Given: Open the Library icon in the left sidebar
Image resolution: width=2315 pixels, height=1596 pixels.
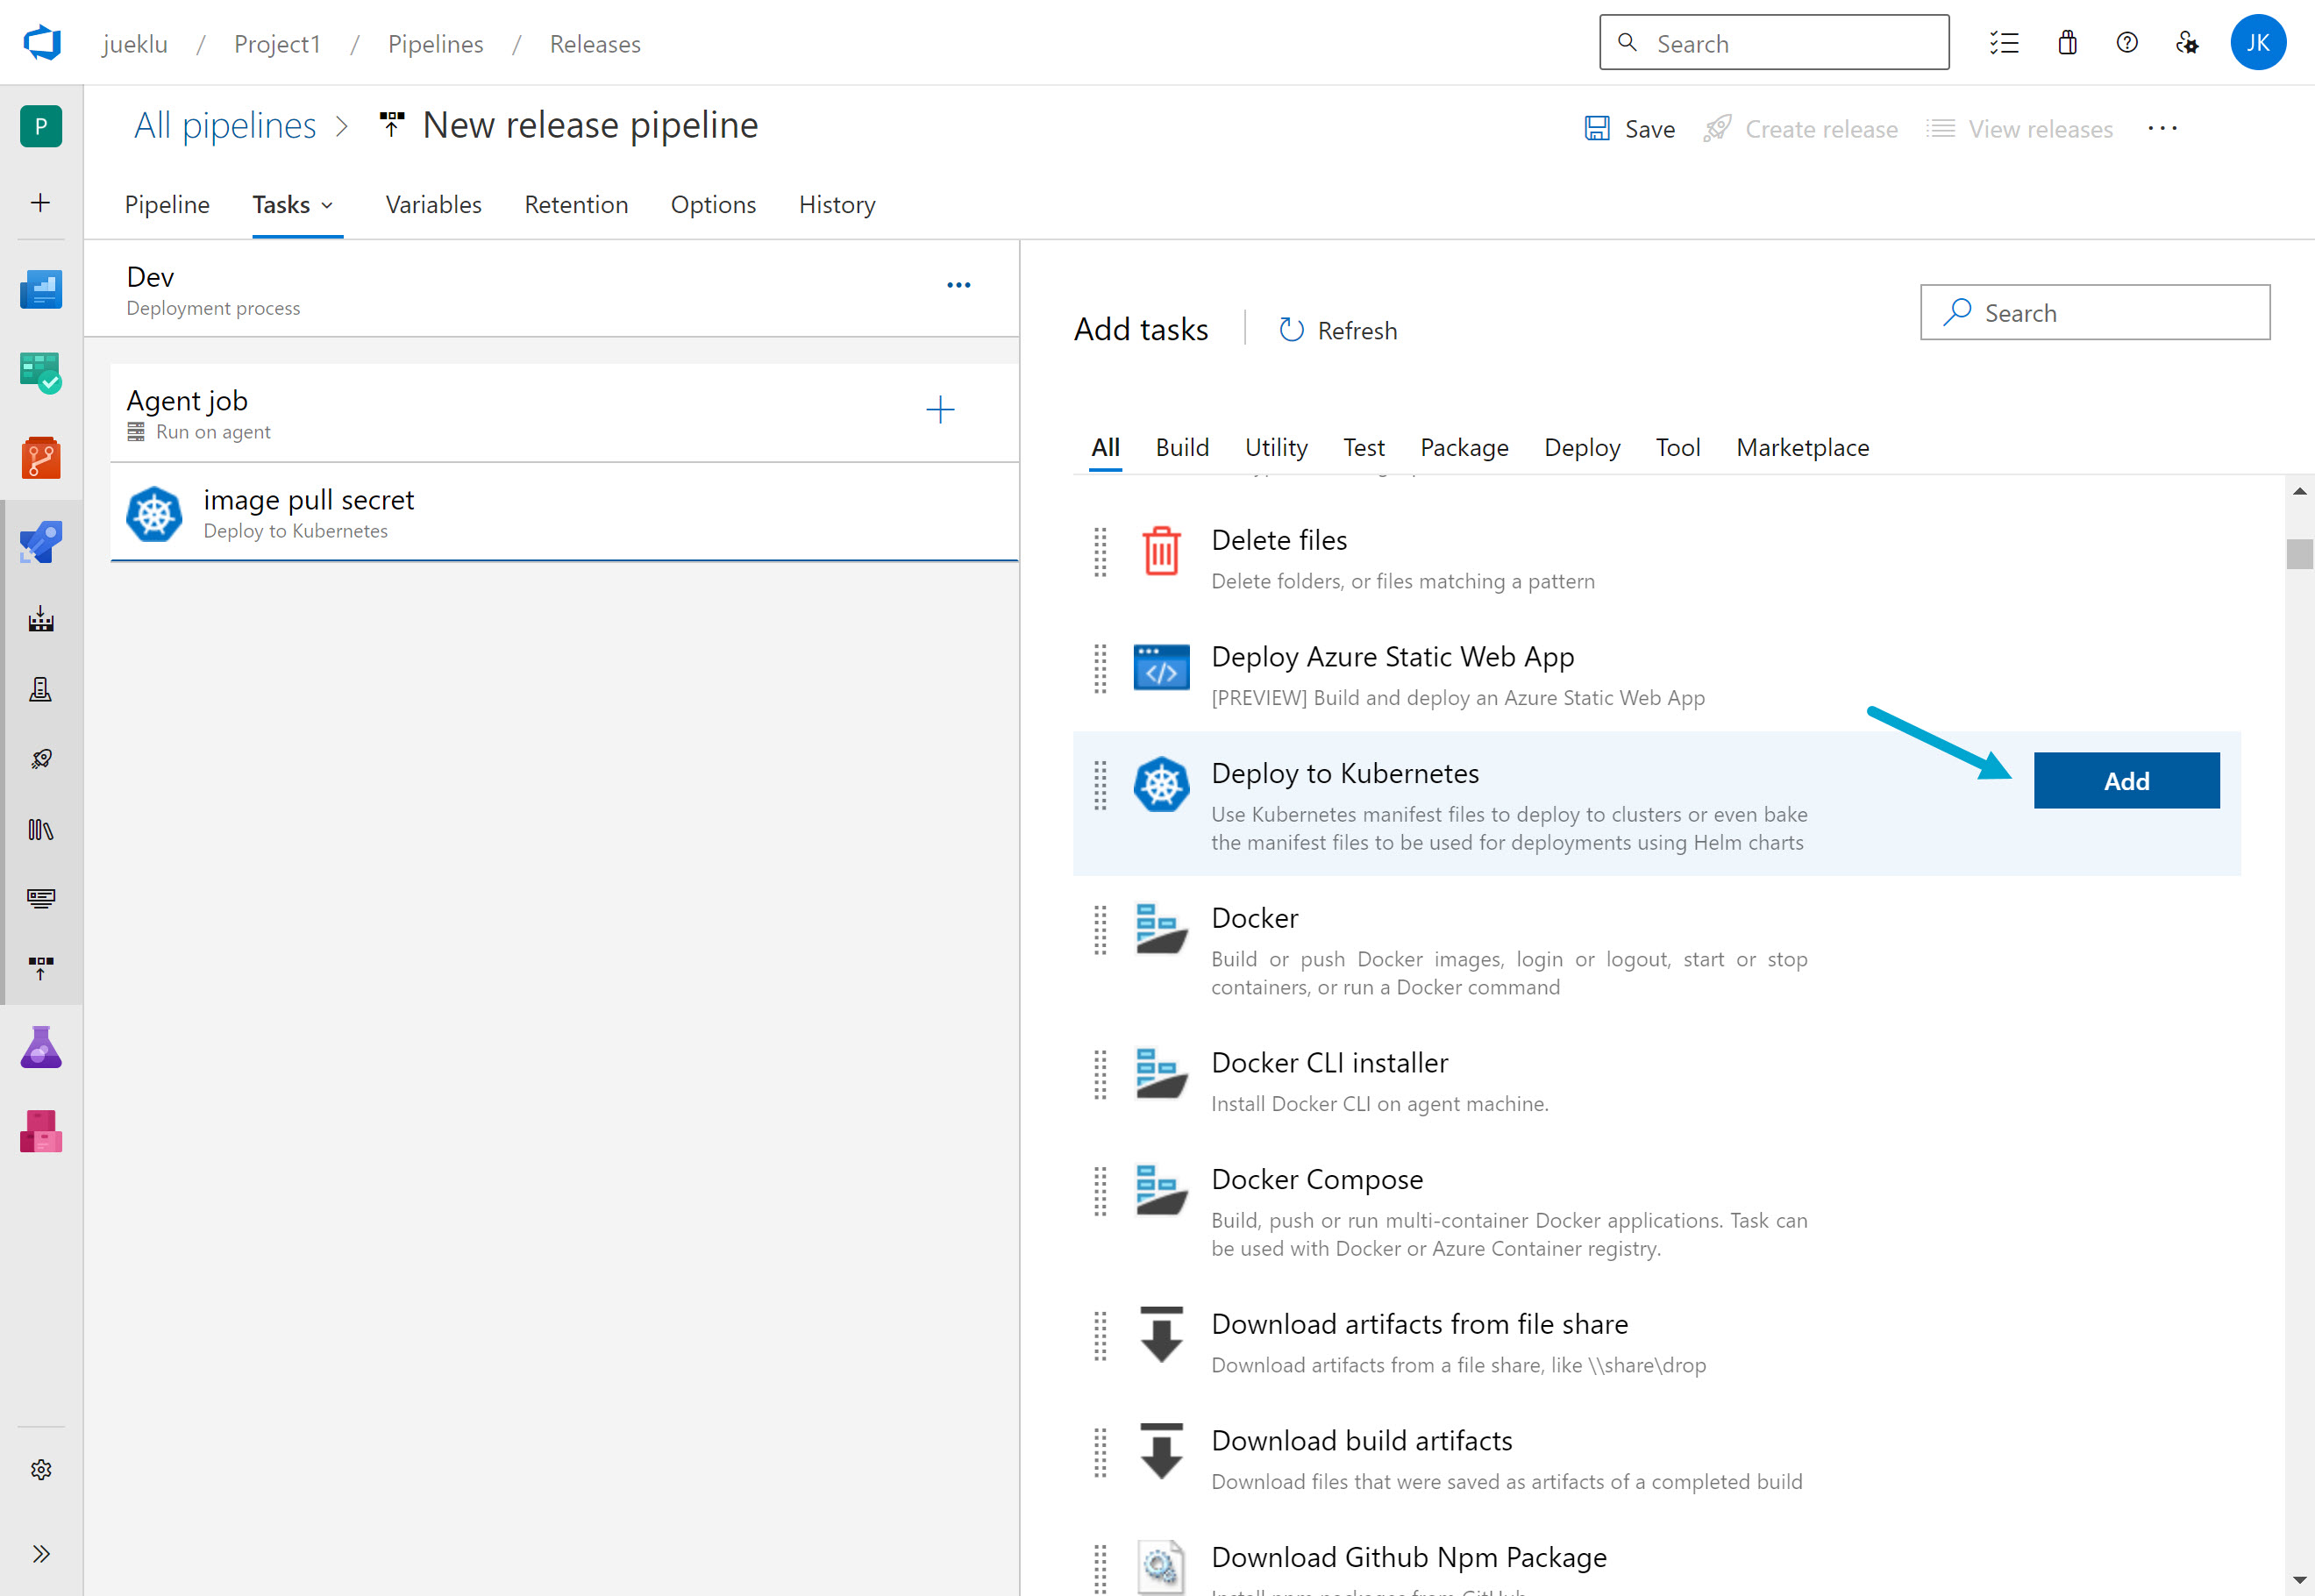Looking at the screenshot, I should pyautogui.click(x=40, y=829).
